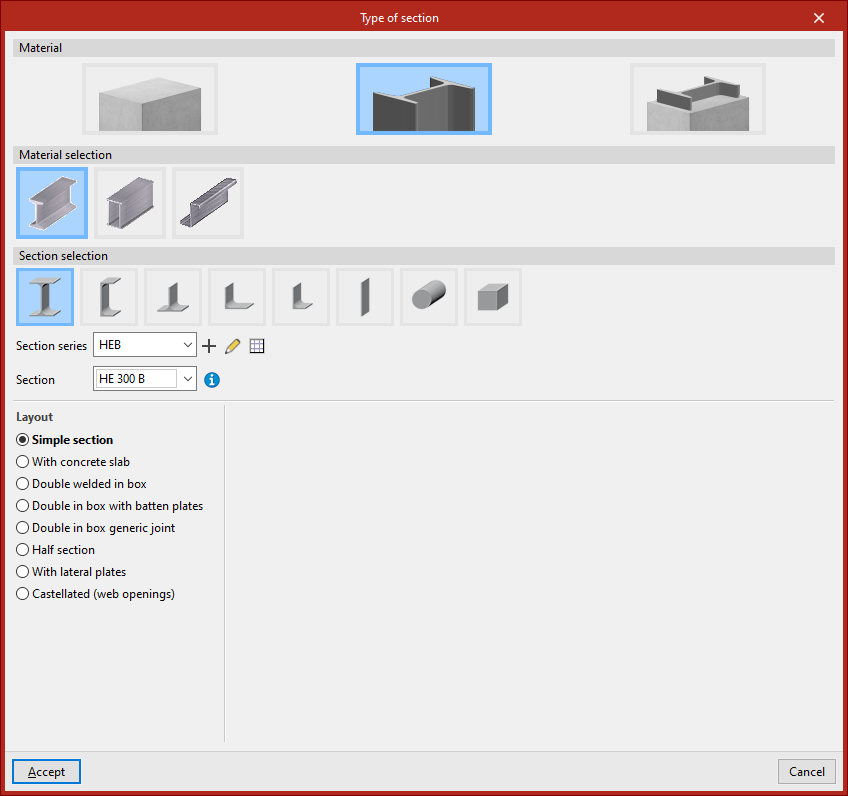Image resolution: width=848 pixels, height=796 pixels.
Task: Select the large equal-leg angle section icon
Action: tap(237, 297)
